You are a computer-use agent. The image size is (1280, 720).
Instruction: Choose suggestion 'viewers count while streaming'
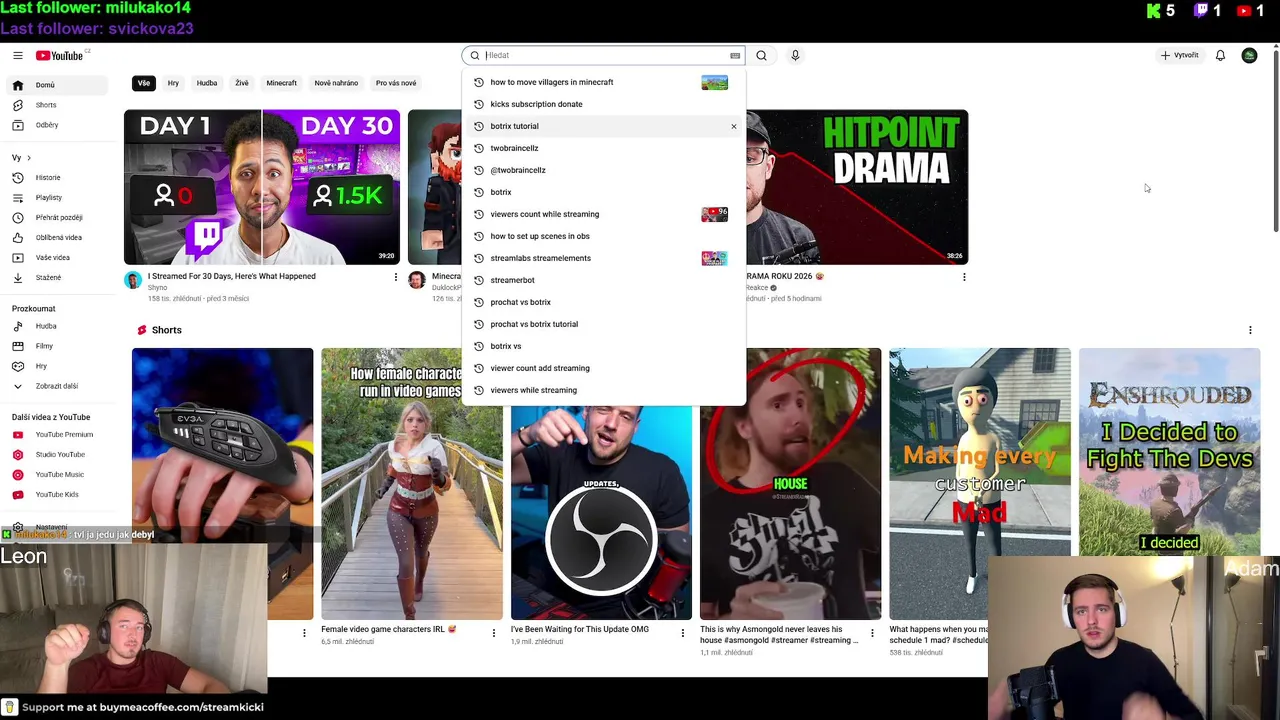pyautogui.click(x=604, y=215)
